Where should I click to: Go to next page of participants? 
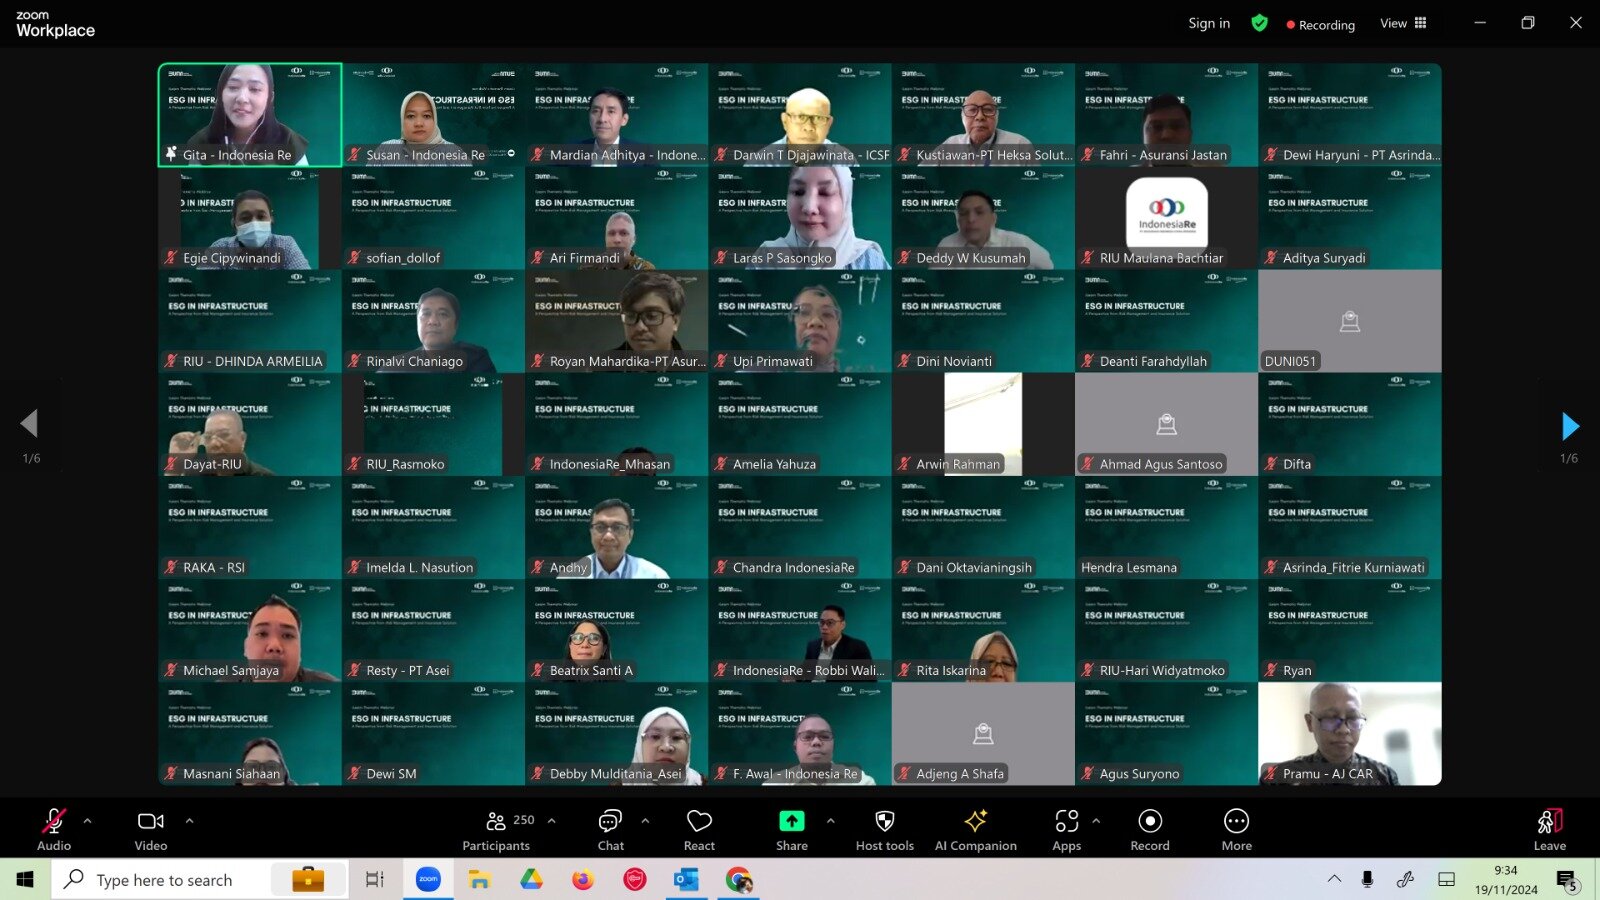coord(1570,426)
